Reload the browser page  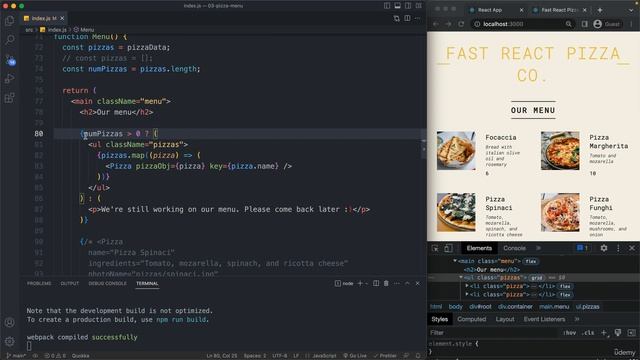coord(461,24)
